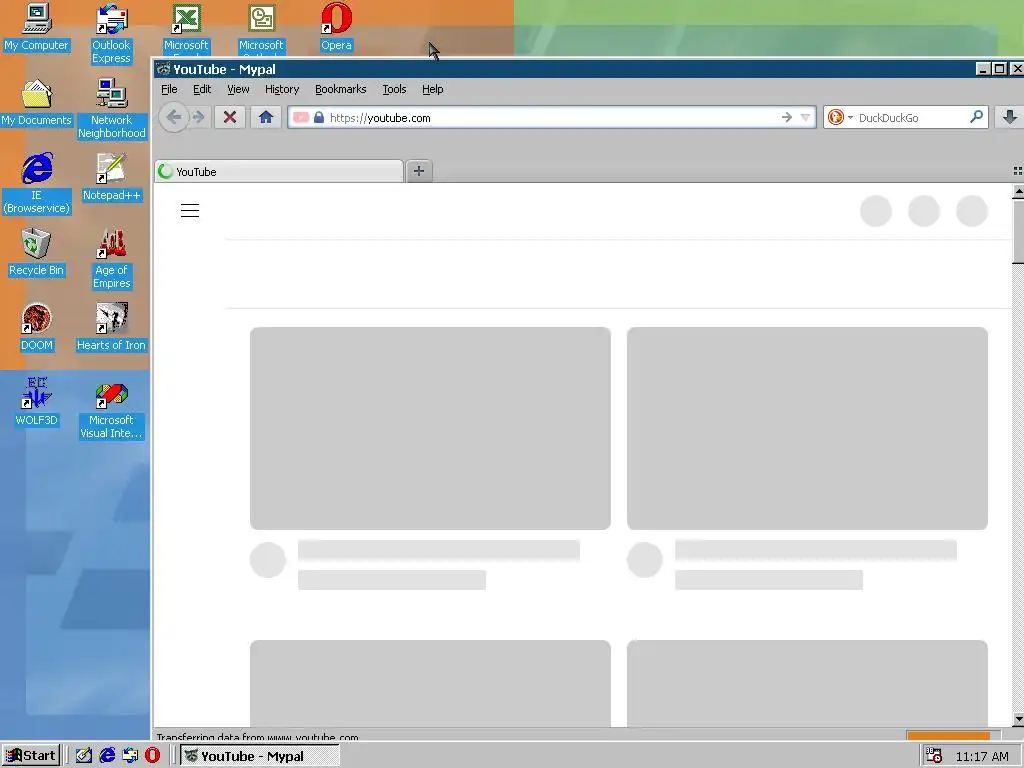Open the Bookmarks menu
Screen dimensions: 1024x768
click(x=340, y=89)
